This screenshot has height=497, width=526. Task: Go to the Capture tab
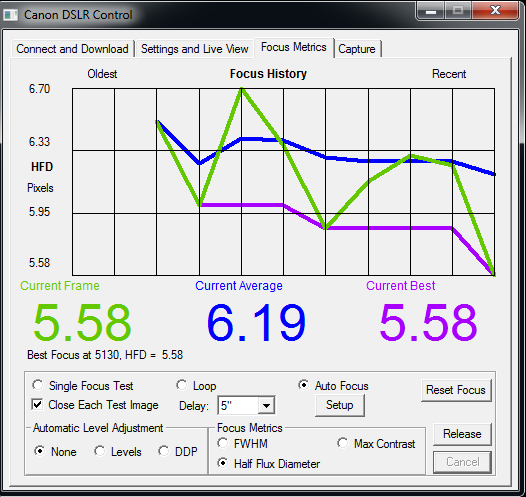(x=357, y=49)
